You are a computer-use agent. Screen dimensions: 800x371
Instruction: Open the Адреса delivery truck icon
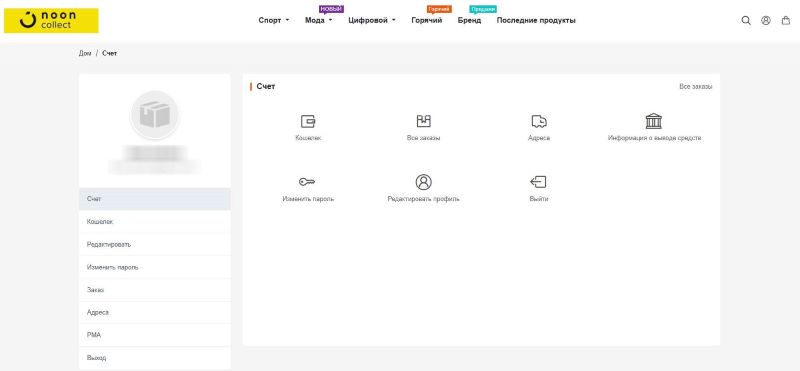(x=539, y=121)
